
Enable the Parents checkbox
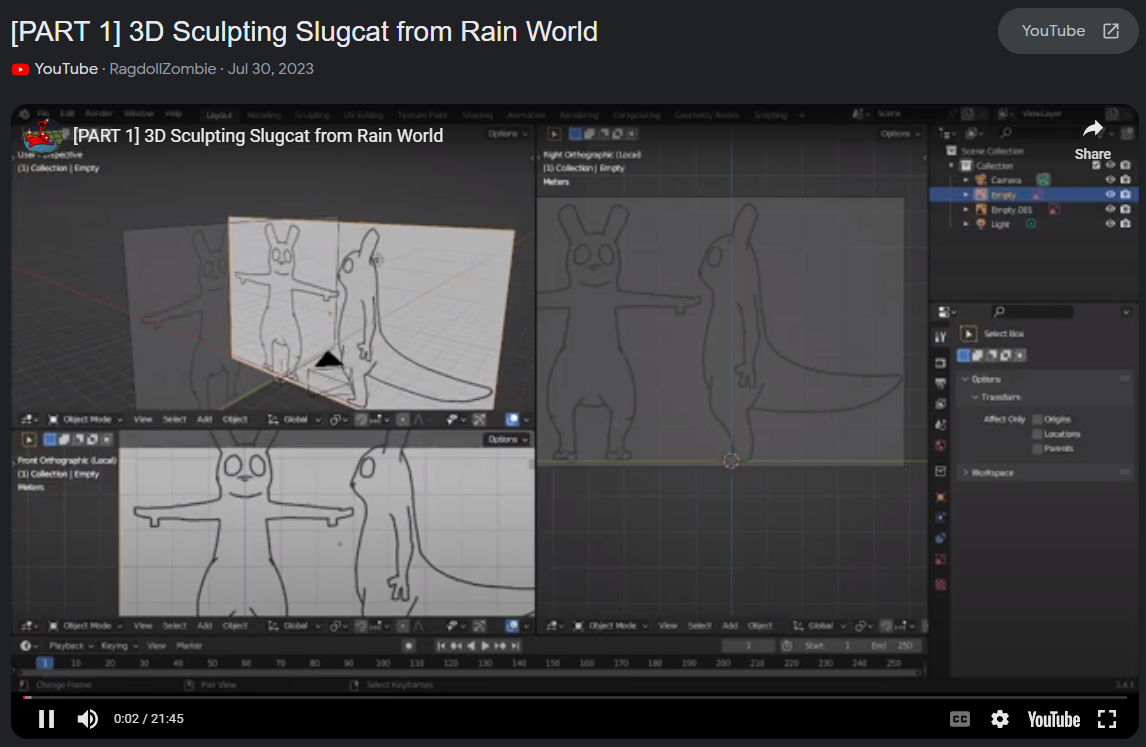1037,449
